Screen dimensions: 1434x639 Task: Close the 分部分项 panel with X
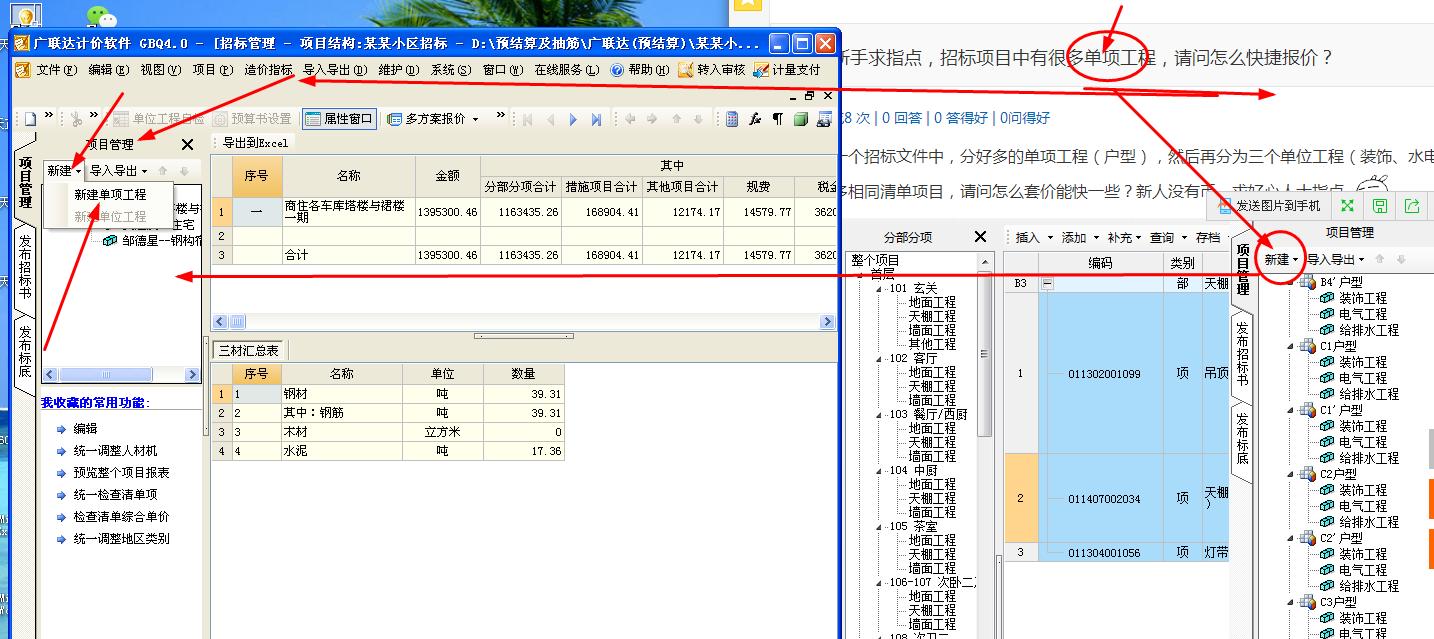[980, 237]
